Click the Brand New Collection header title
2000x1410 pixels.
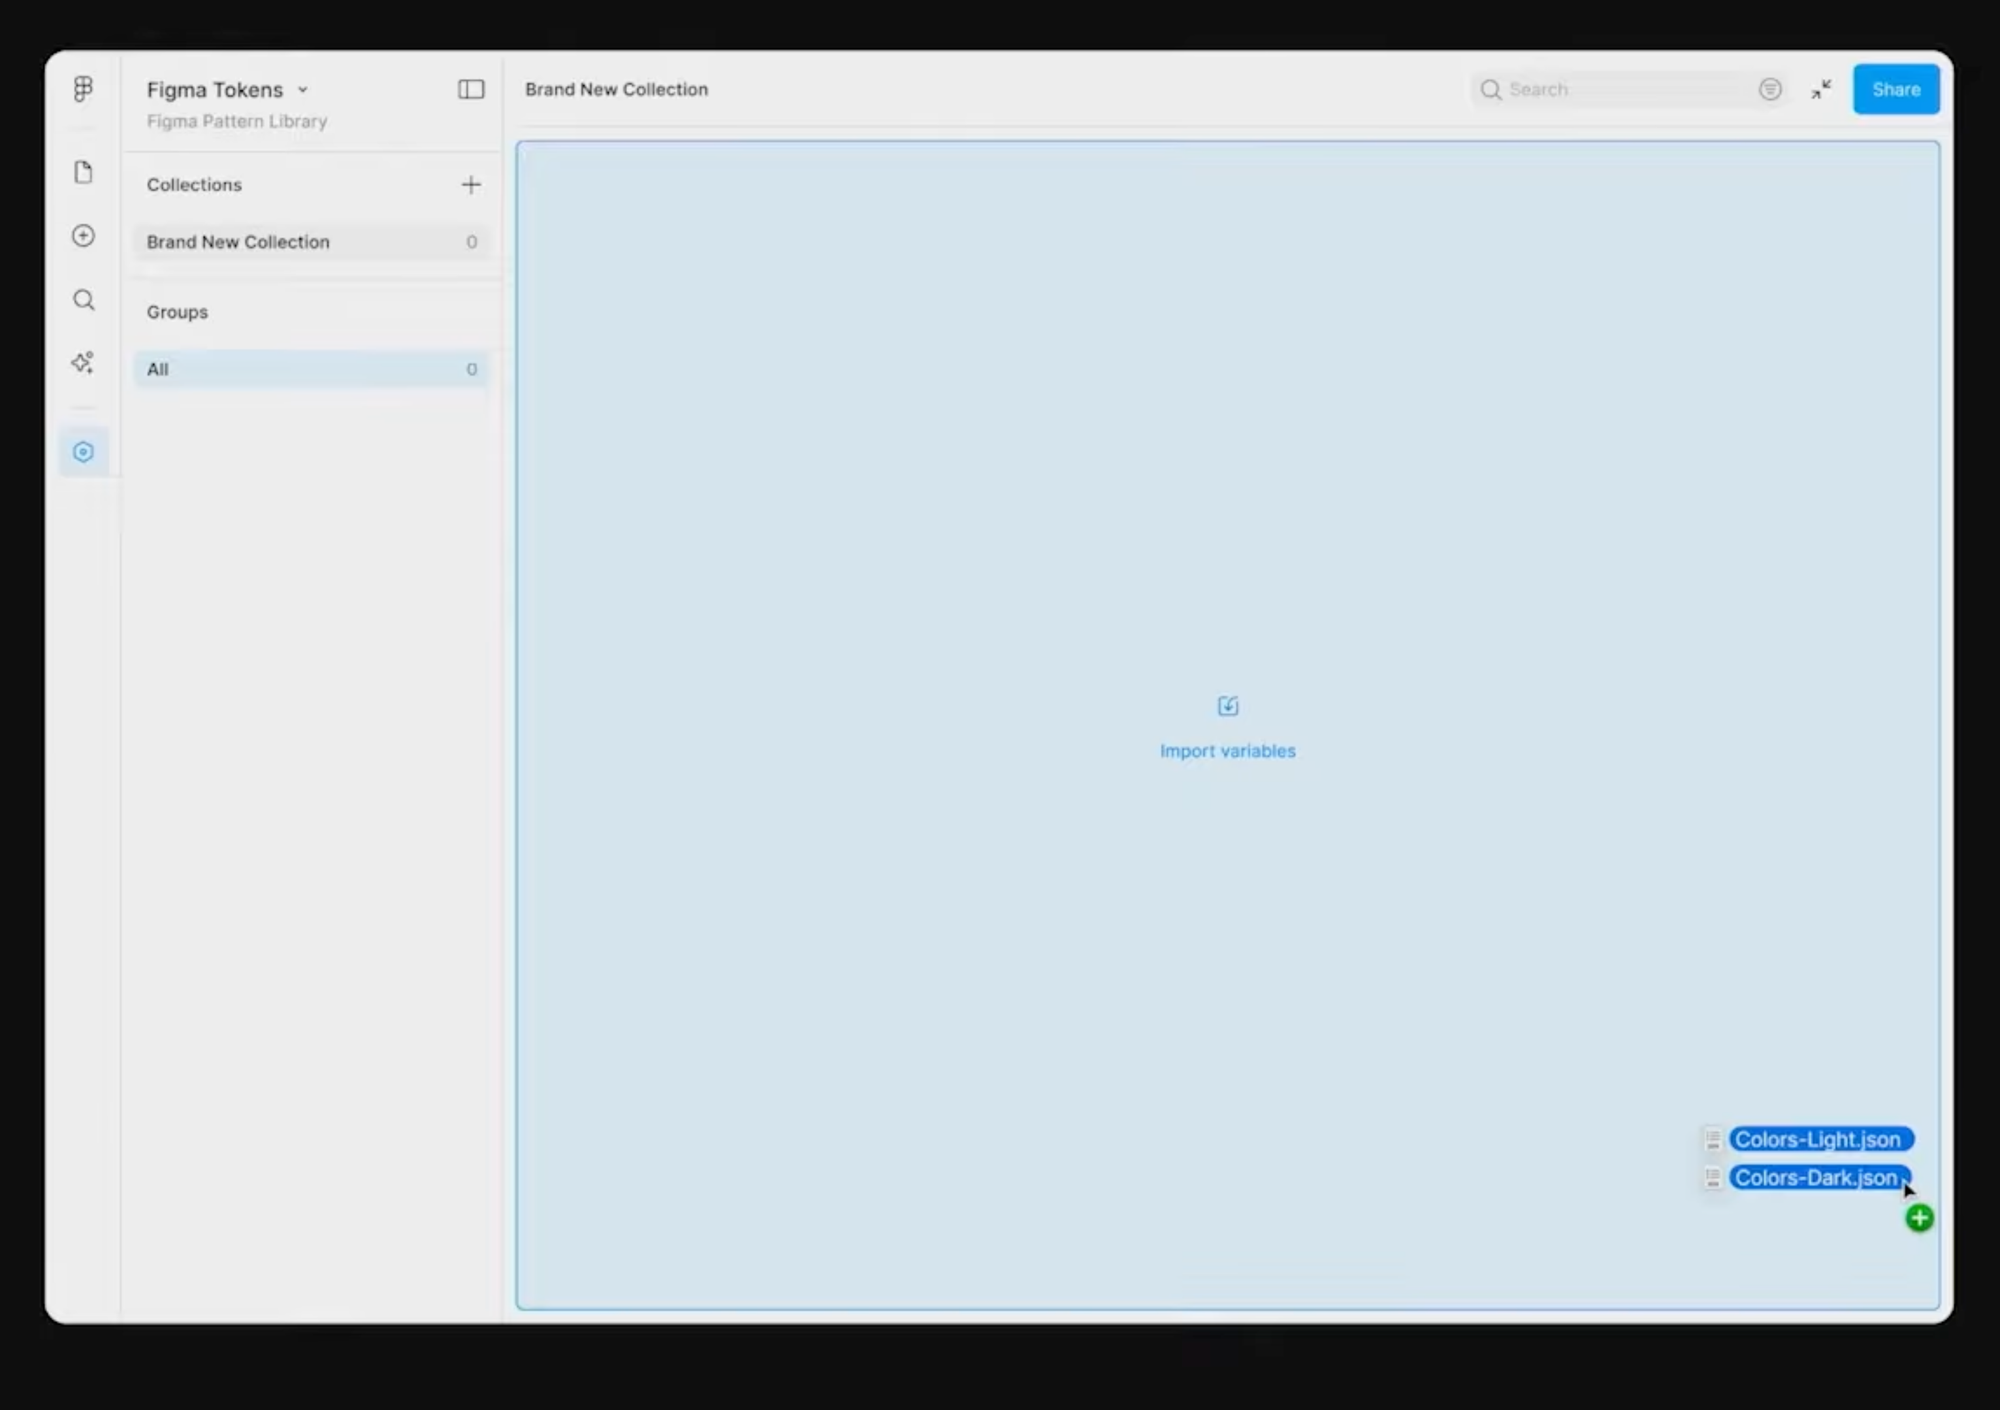pyautogui.click(x=616, y=89)
